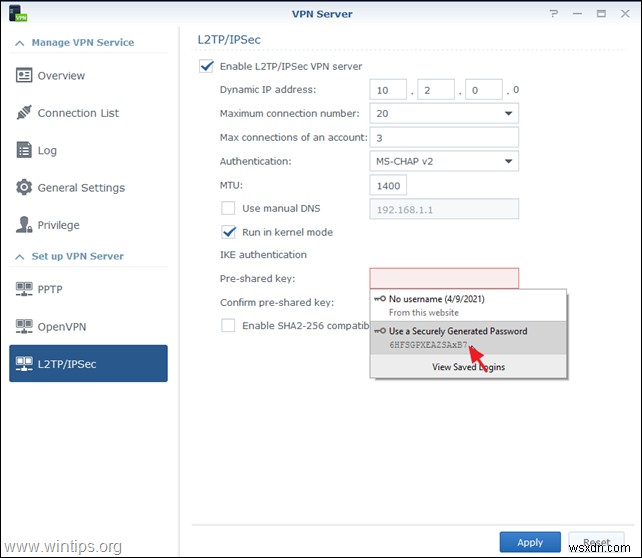
Task: Click the L2TP/IPSec network icon
Action: [24, 364]
